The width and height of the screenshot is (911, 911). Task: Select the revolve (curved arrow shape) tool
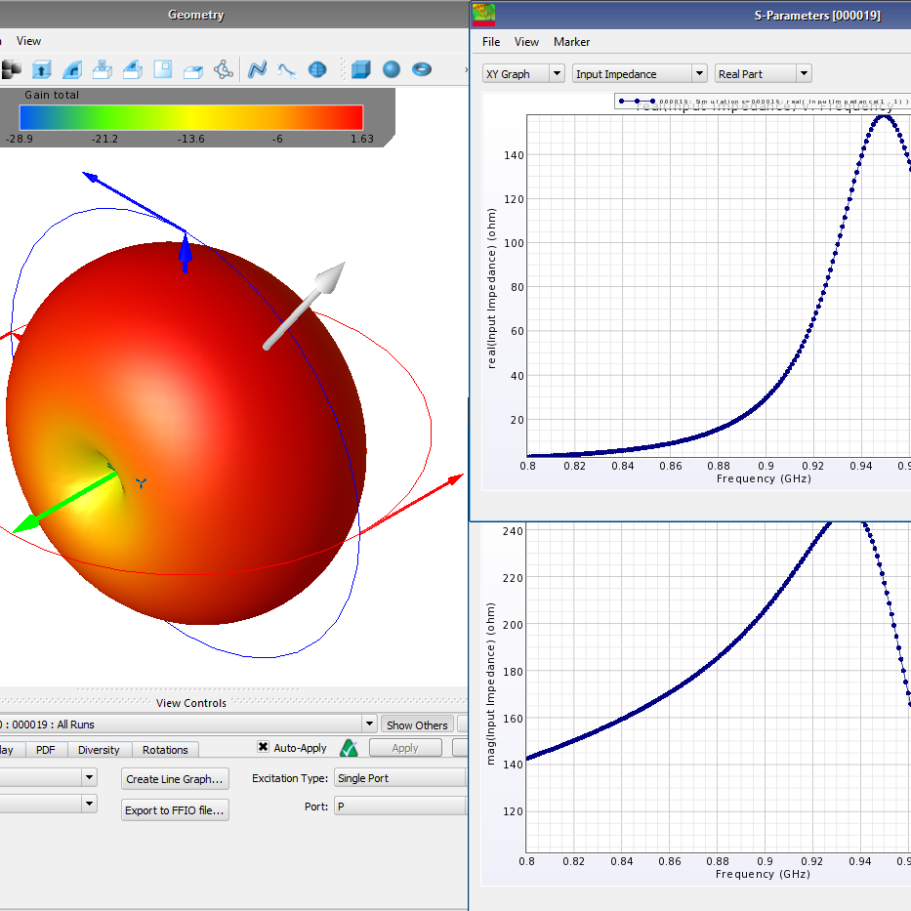[72, 70]
